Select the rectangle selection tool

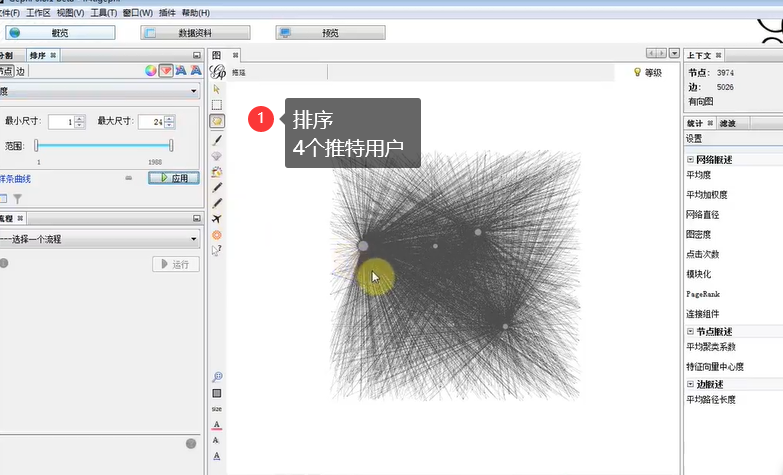(x=217, y=105)
